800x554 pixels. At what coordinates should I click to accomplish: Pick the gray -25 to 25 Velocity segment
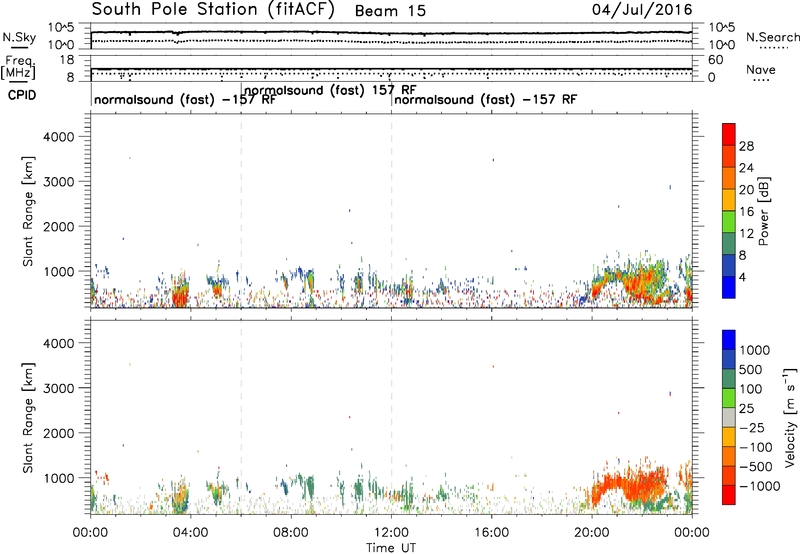pyautogui.click(x=729, y=418)
